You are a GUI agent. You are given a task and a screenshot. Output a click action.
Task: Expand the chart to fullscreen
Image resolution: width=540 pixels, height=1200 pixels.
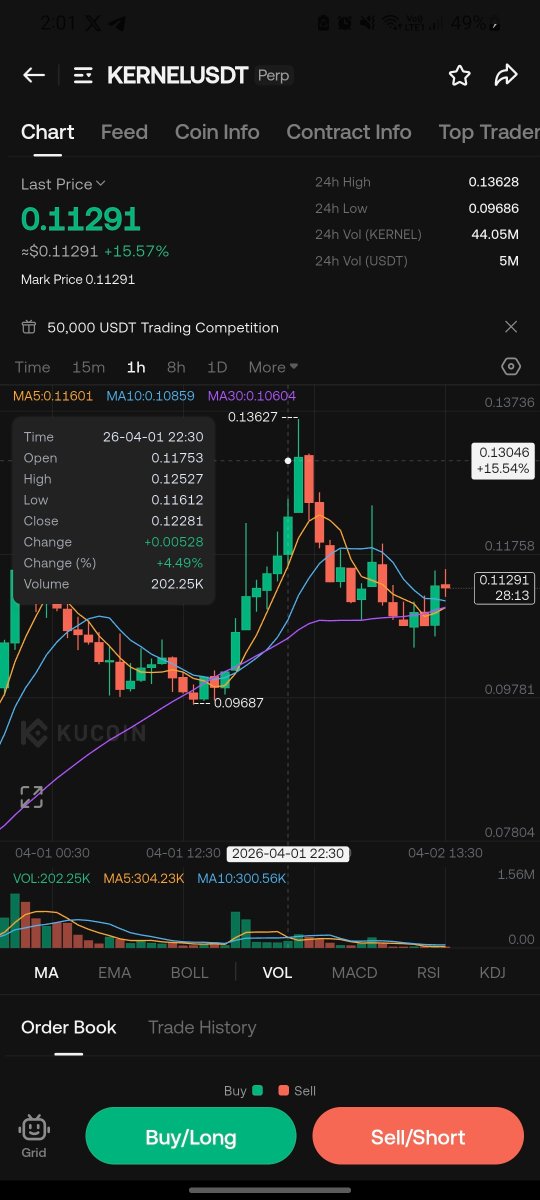(x=32, y=797)
